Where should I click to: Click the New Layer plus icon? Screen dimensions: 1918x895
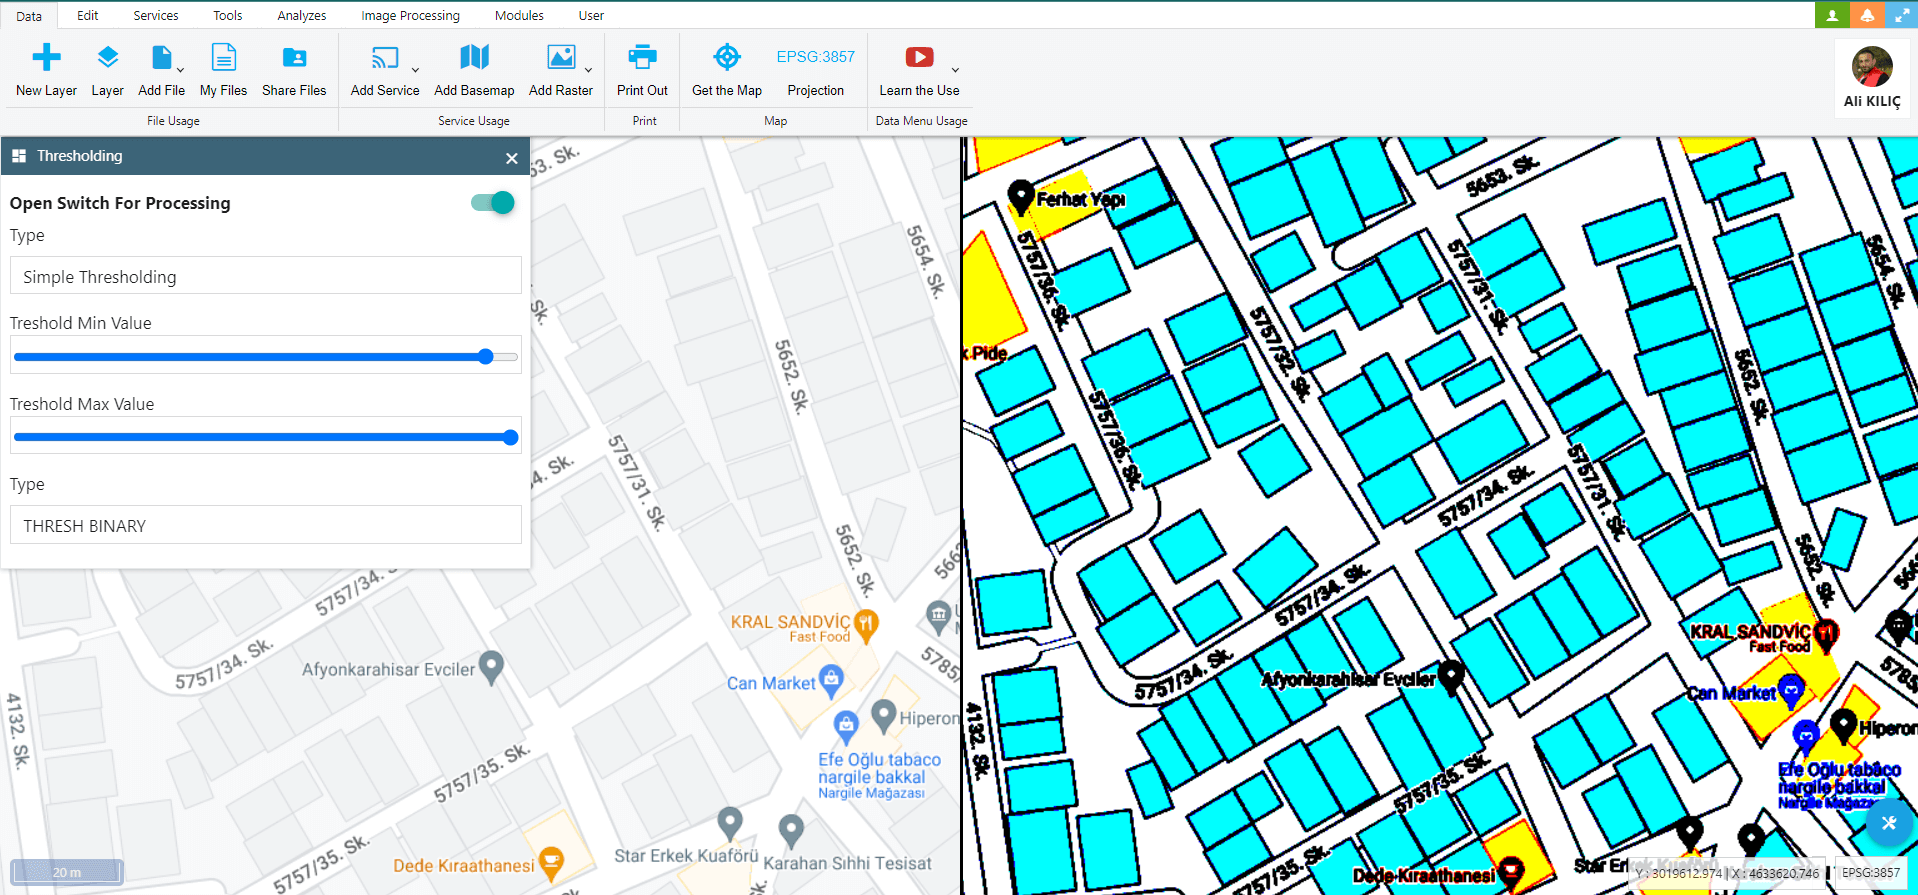click(x=46, y=57)
